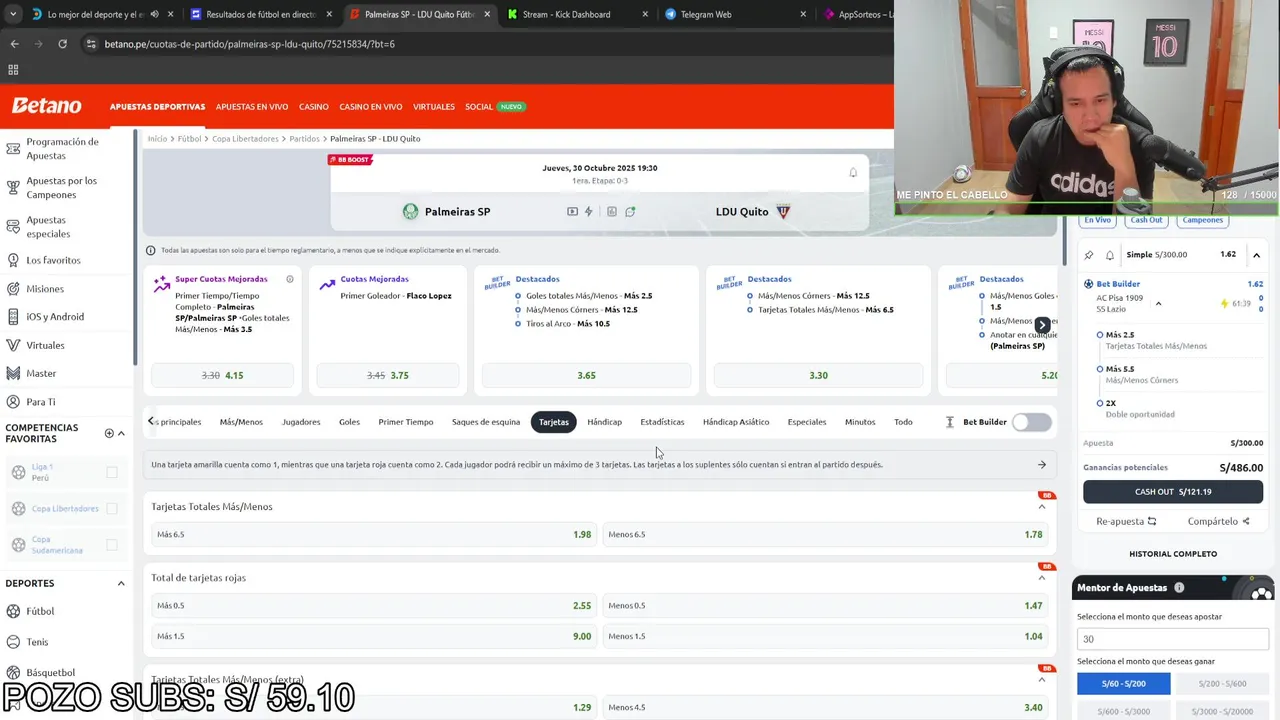
Task: Select the S/60 - S/200 win range
Action: pos(1123,684)
